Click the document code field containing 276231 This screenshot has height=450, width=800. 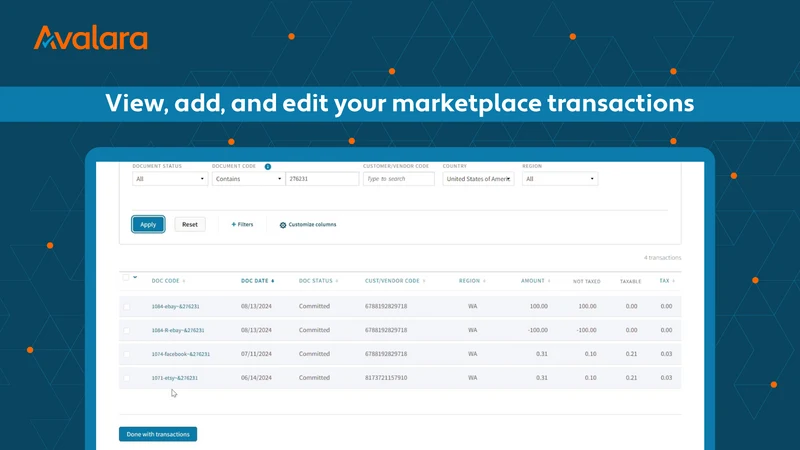click(322, 179)
